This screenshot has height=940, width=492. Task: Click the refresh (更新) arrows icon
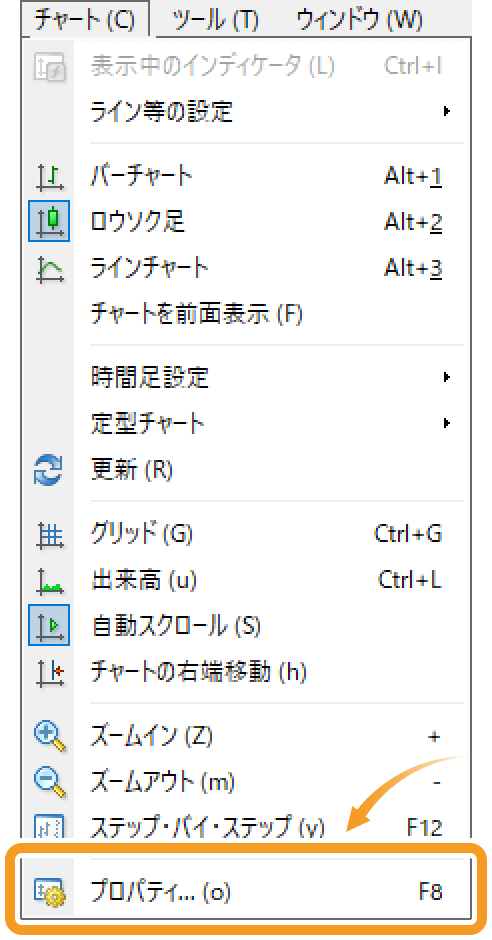coord(49,469)
